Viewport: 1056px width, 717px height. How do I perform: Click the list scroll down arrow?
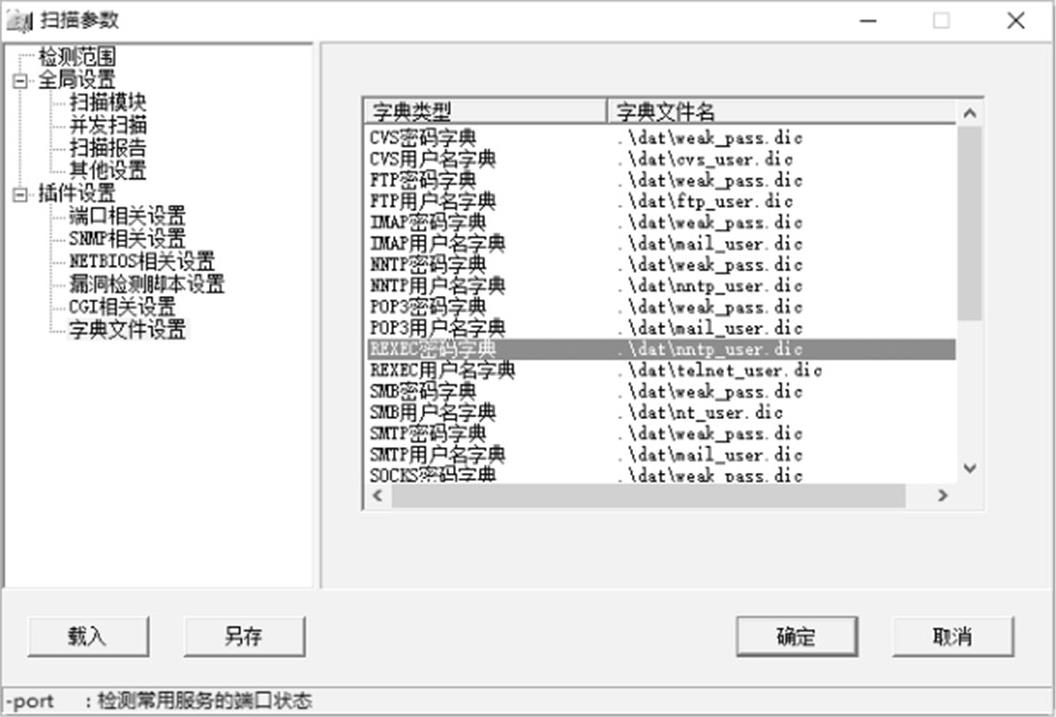tap(970, 469)
